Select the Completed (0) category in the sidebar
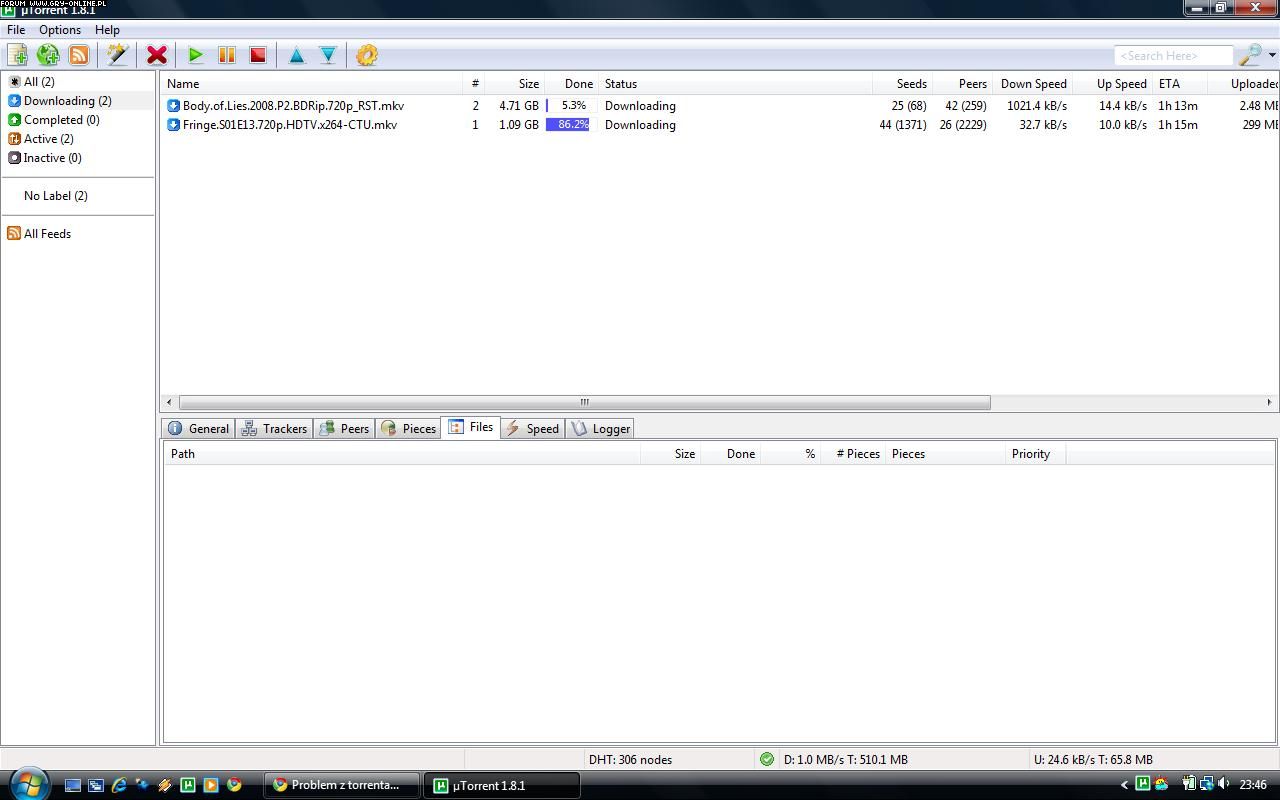Viewport: 1280px width, 800px height. 61,120
